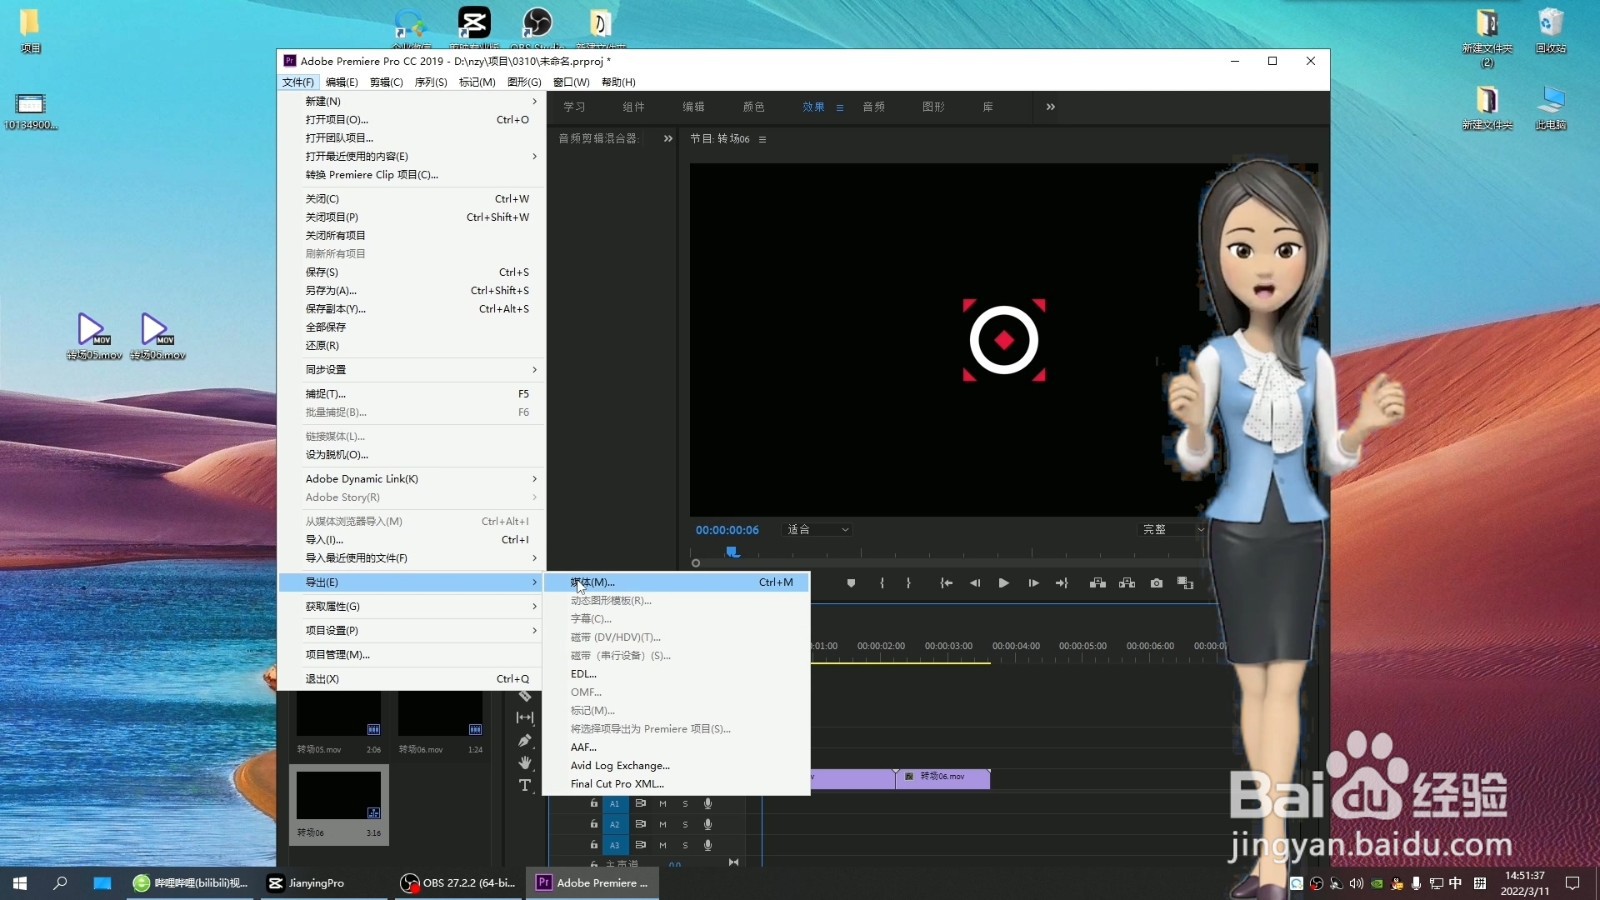Toggle lock on audio track A3

[x=594, y=845]
